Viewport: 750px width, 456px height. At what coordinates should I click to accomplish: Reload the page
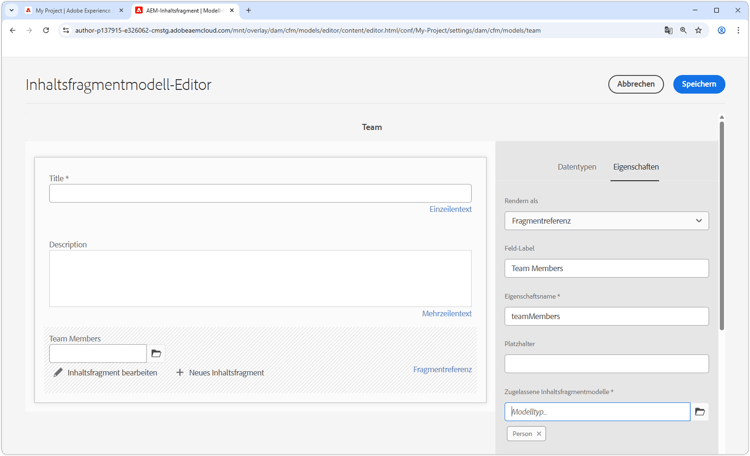coord(46,30)
